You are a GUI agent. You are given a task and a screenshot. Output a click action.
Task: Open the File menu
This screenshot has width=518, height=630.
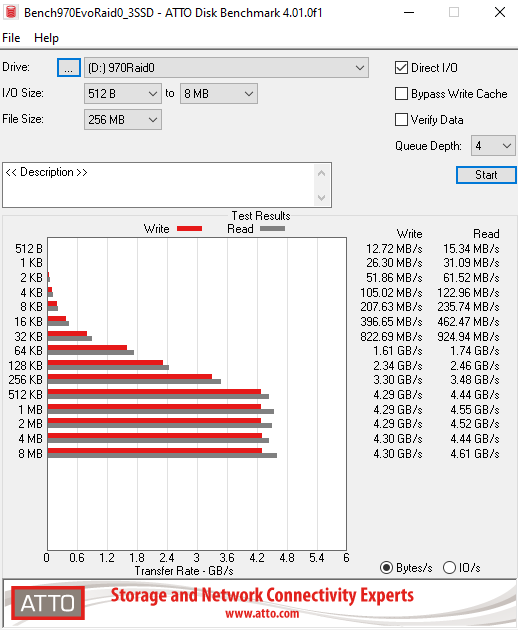(x=11, y=38)
